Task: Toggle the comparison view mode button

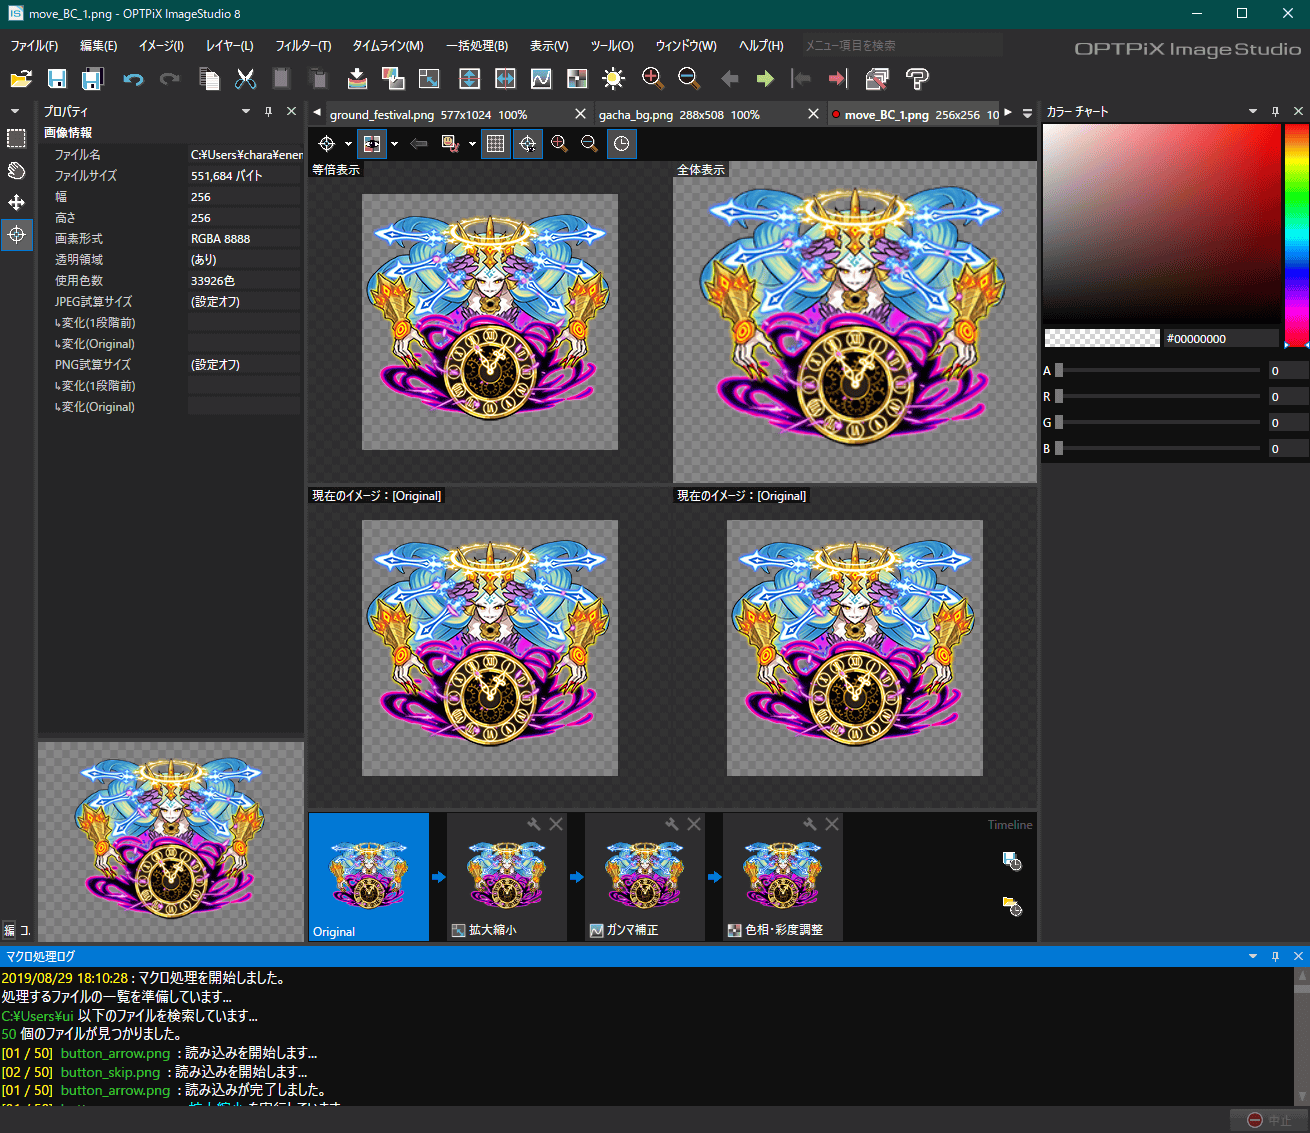Action: click(371, 144)
